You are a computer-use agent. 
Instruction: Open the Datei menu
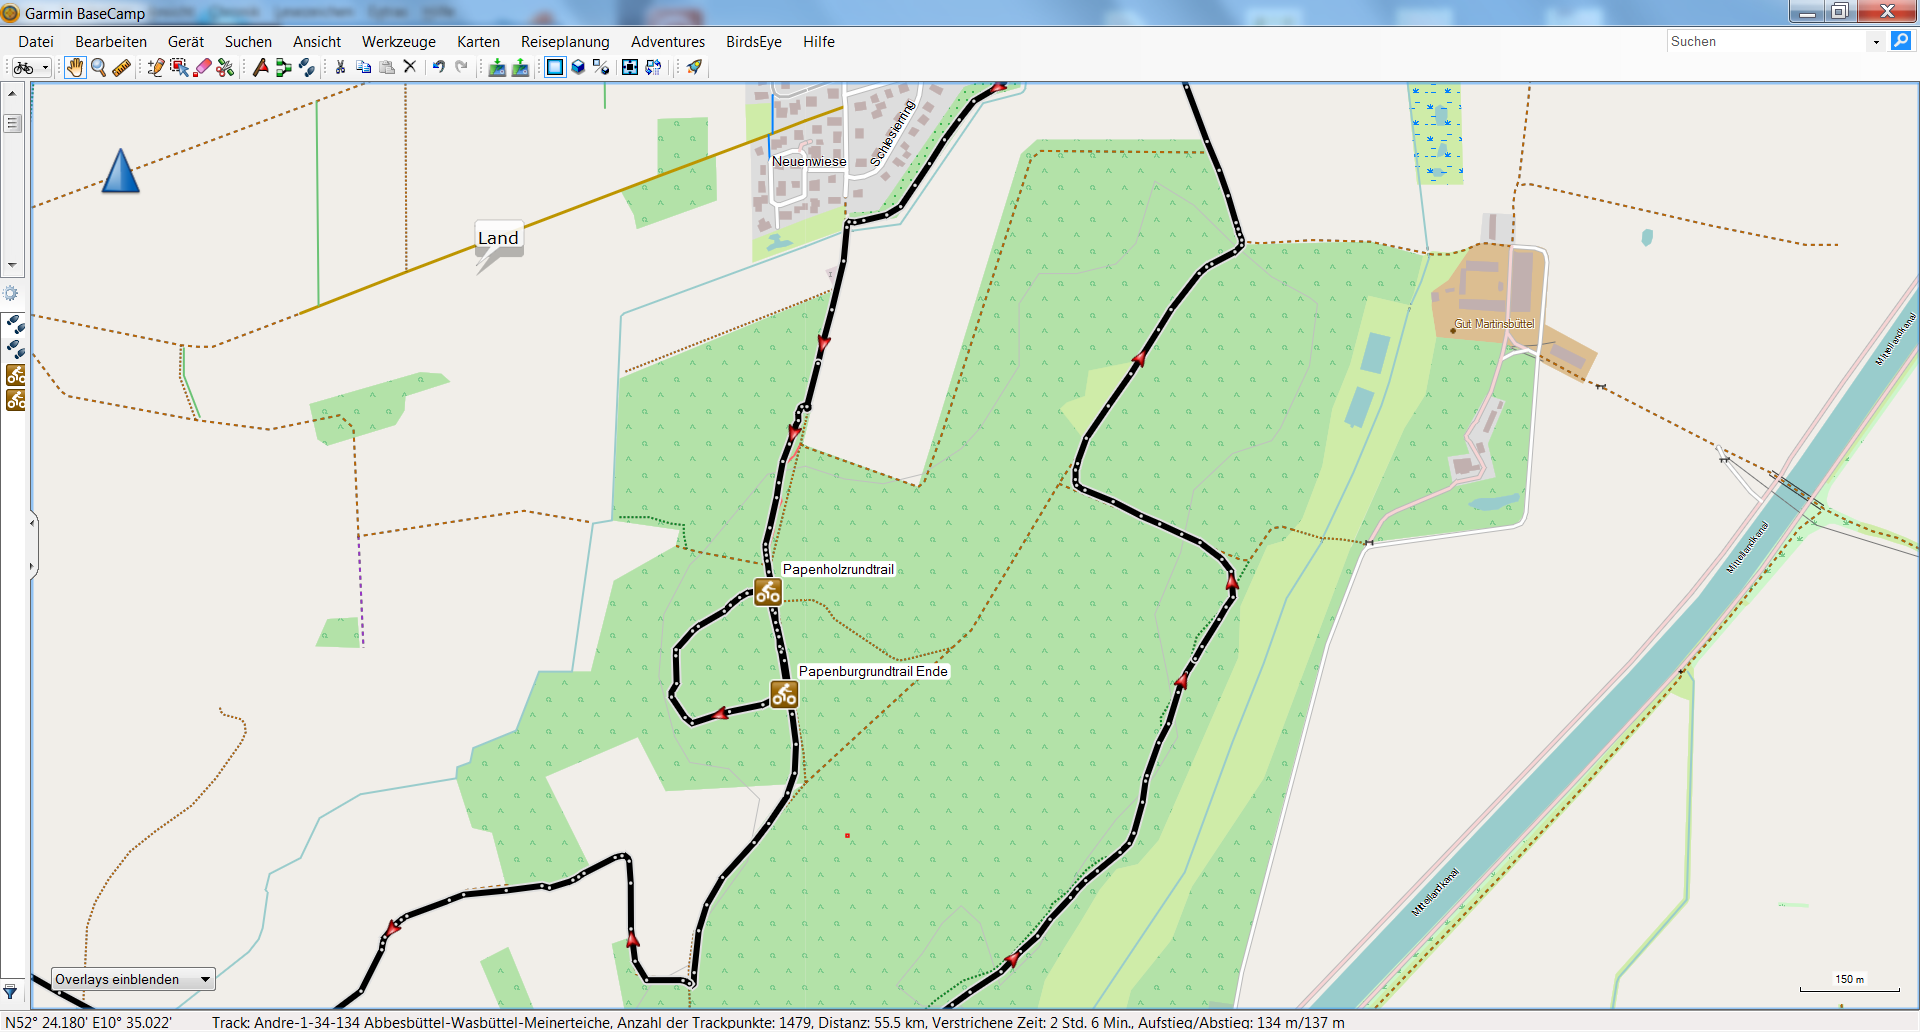(36, 42)
